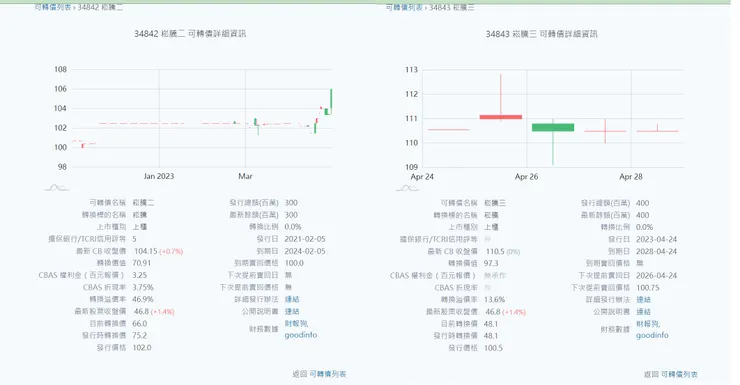Select issue conversion price 75.2
740x385 pixels.
point(140,335)
